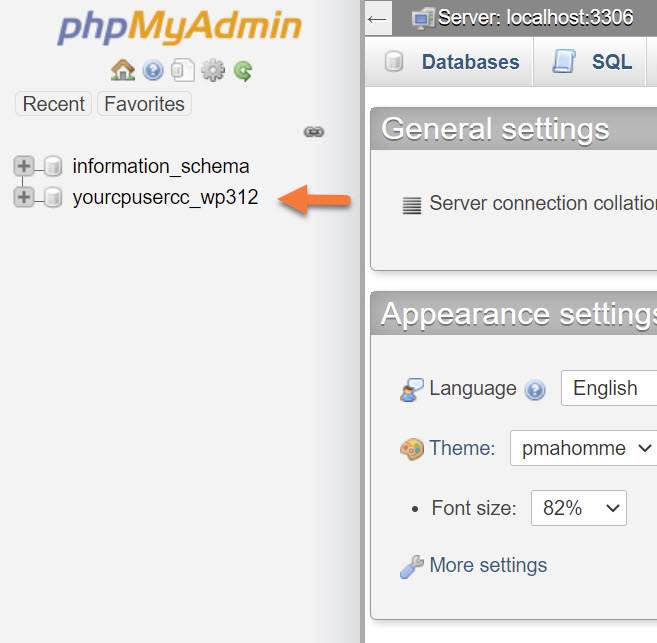Reload navigation panel with green refresh icon
Image resolution: width=657 pixels, height=643 pixels.
click(x=242, y=70)
